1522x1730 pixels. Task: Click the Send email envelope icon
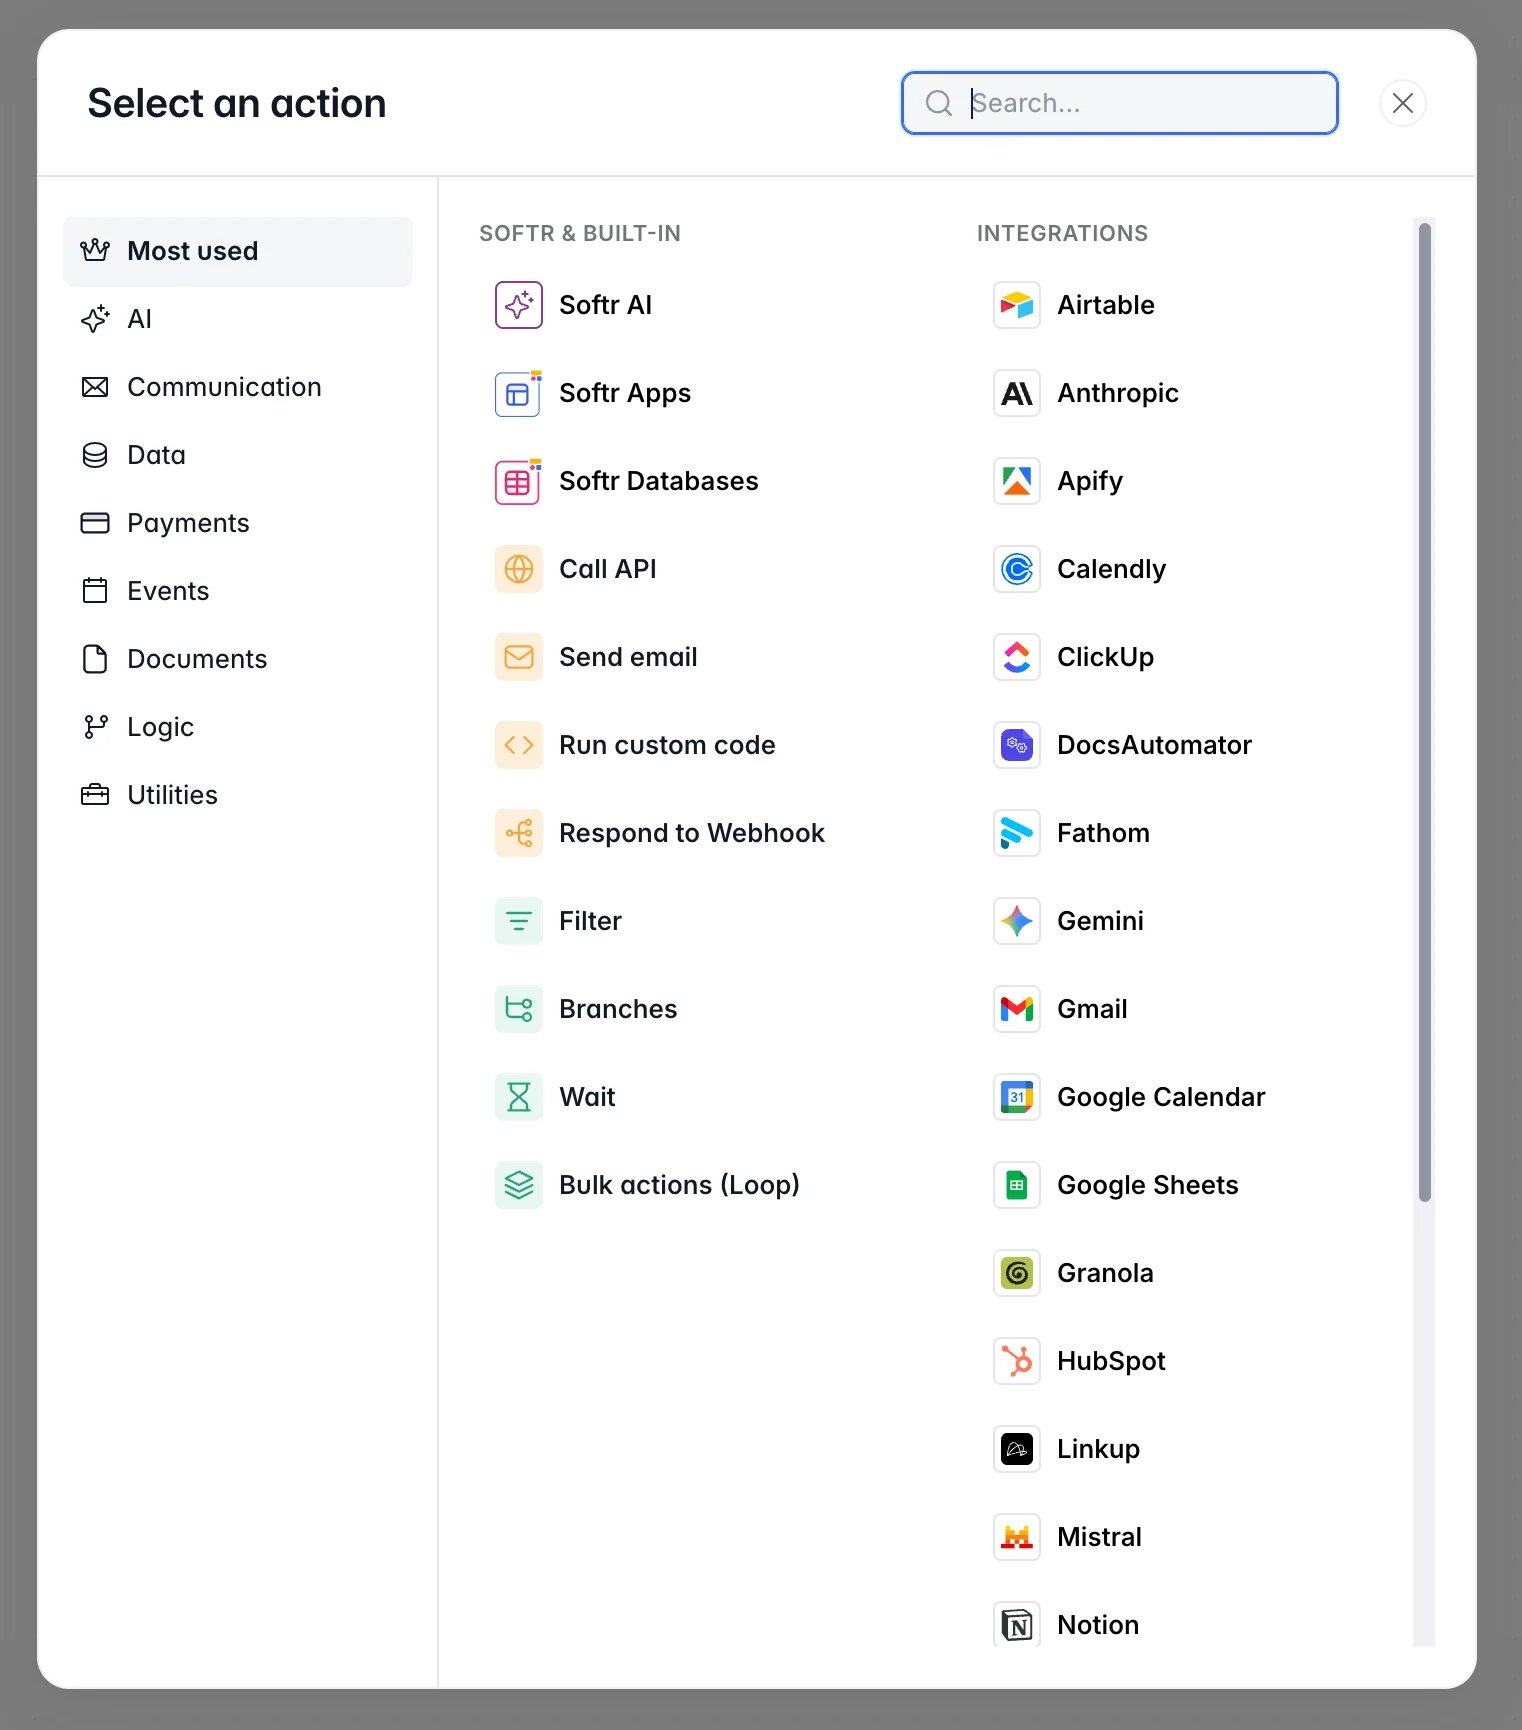[x=518, y=657]
